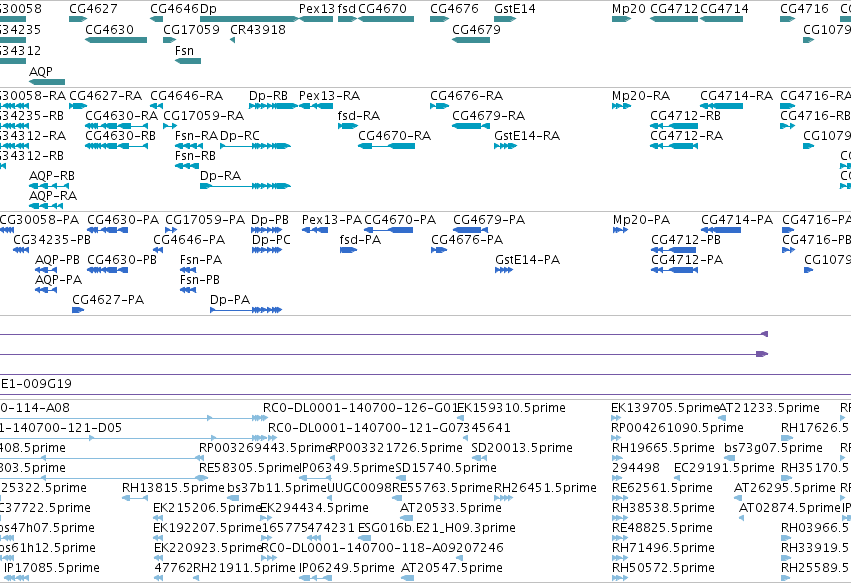Screen dimensions: 851x583
Task: Select the CG4670-PA protein label
Action: [x=400, y=220]
